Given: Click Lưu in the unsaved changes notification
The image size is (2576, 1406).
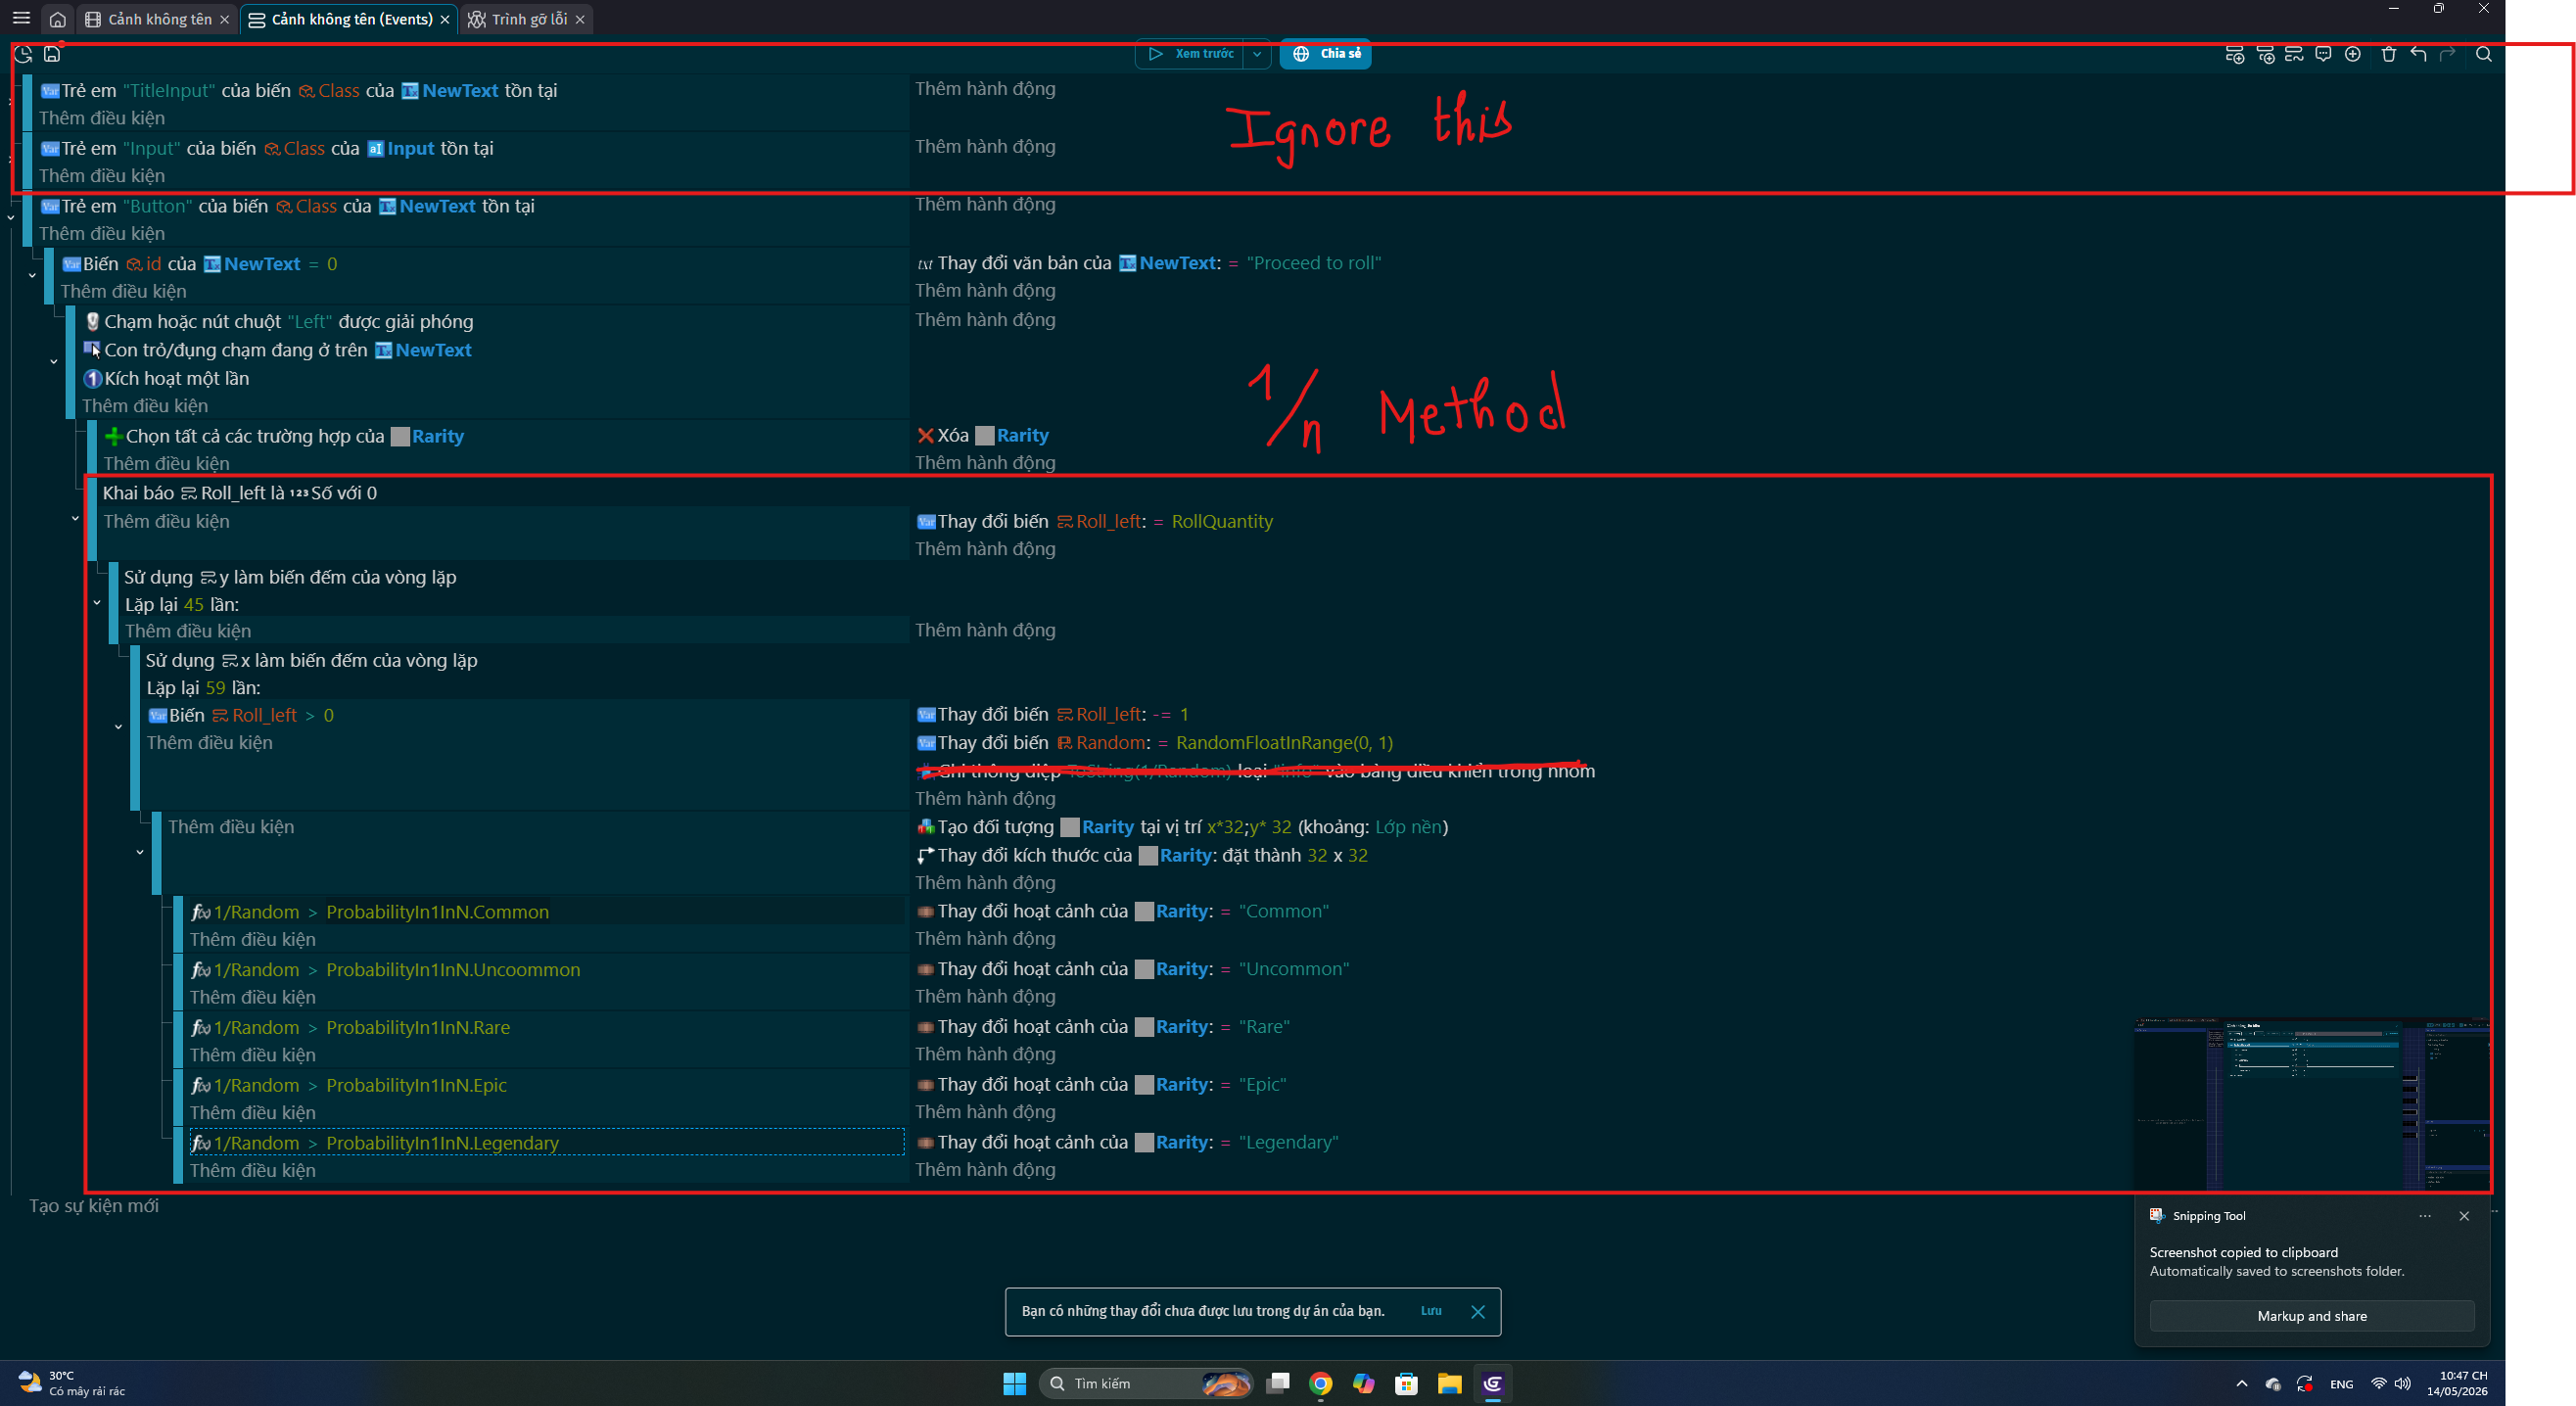Looking at the screenshot, I should coord(1431,1311).
